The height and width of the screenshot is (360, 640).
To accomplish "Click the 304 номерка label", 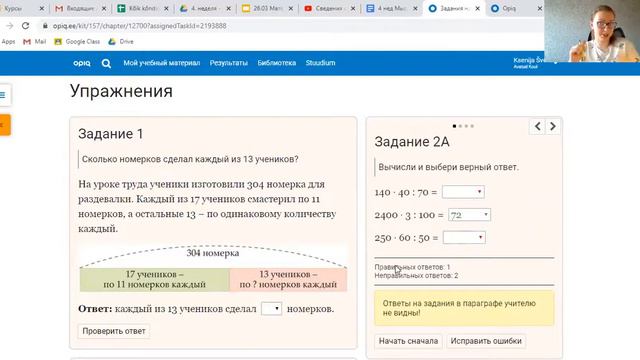I will pos(213,253).
